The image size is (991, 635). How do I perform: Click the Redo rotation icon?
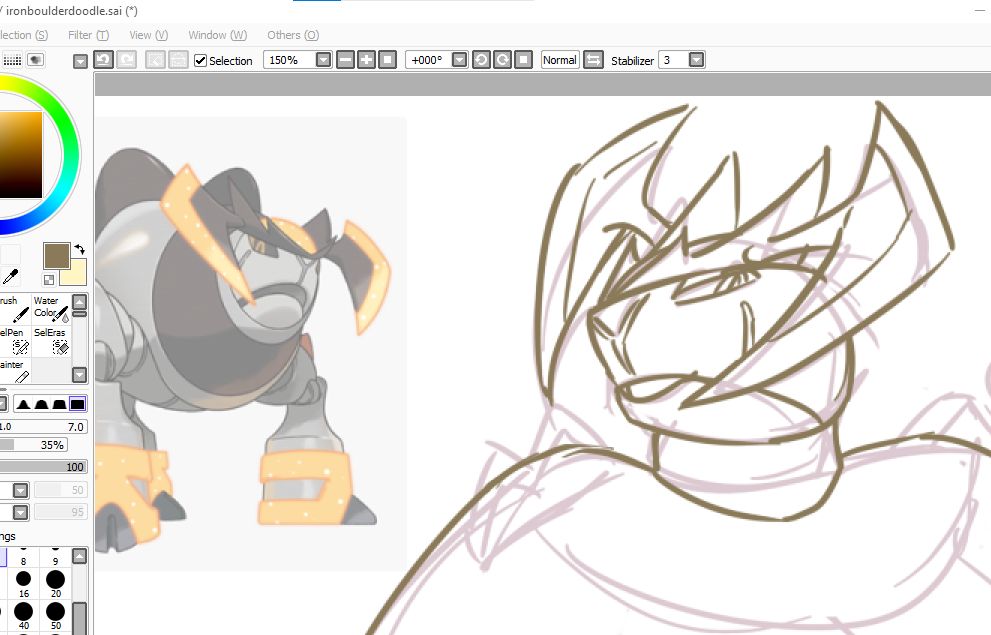point(501,60)
